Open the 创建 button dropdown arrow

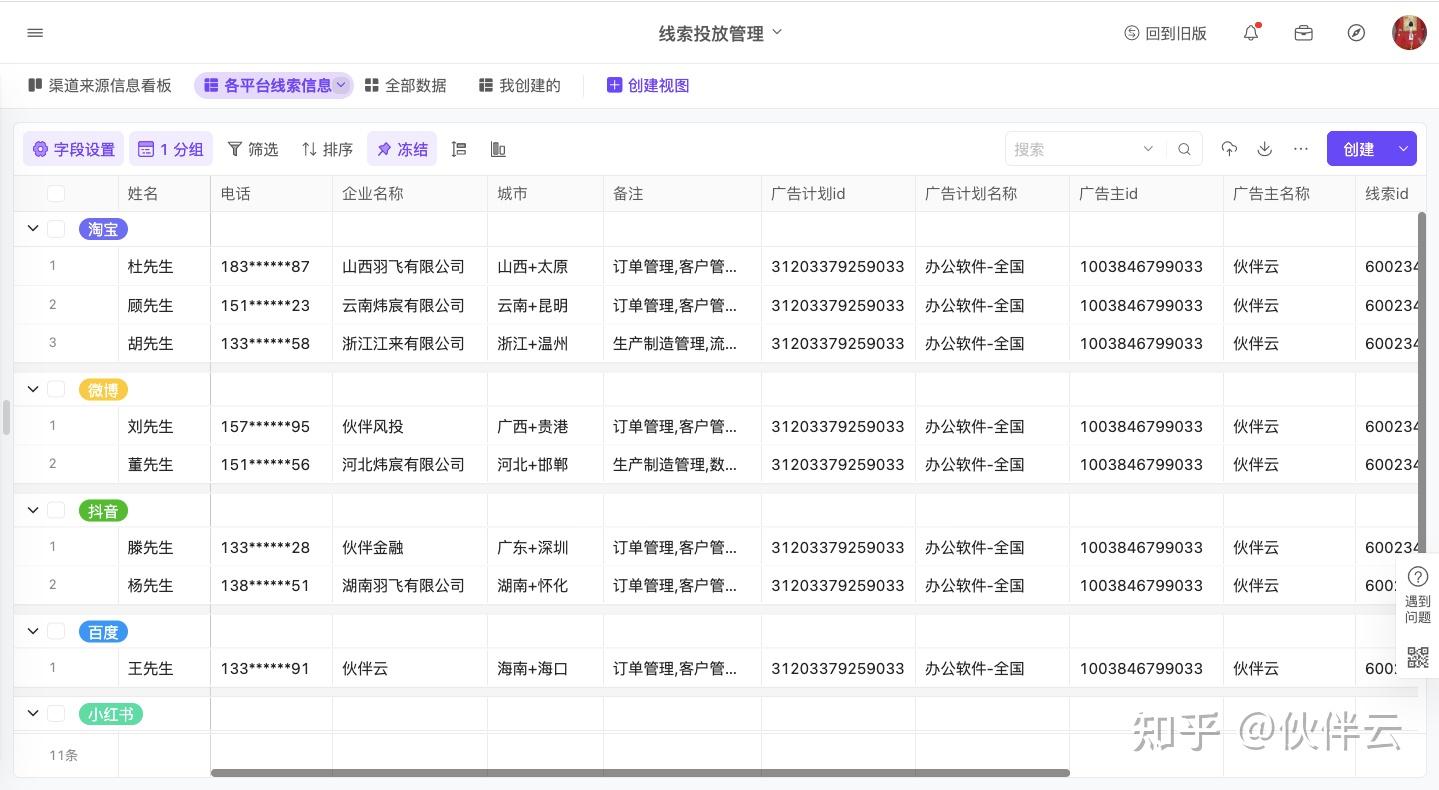(1403, 149)
